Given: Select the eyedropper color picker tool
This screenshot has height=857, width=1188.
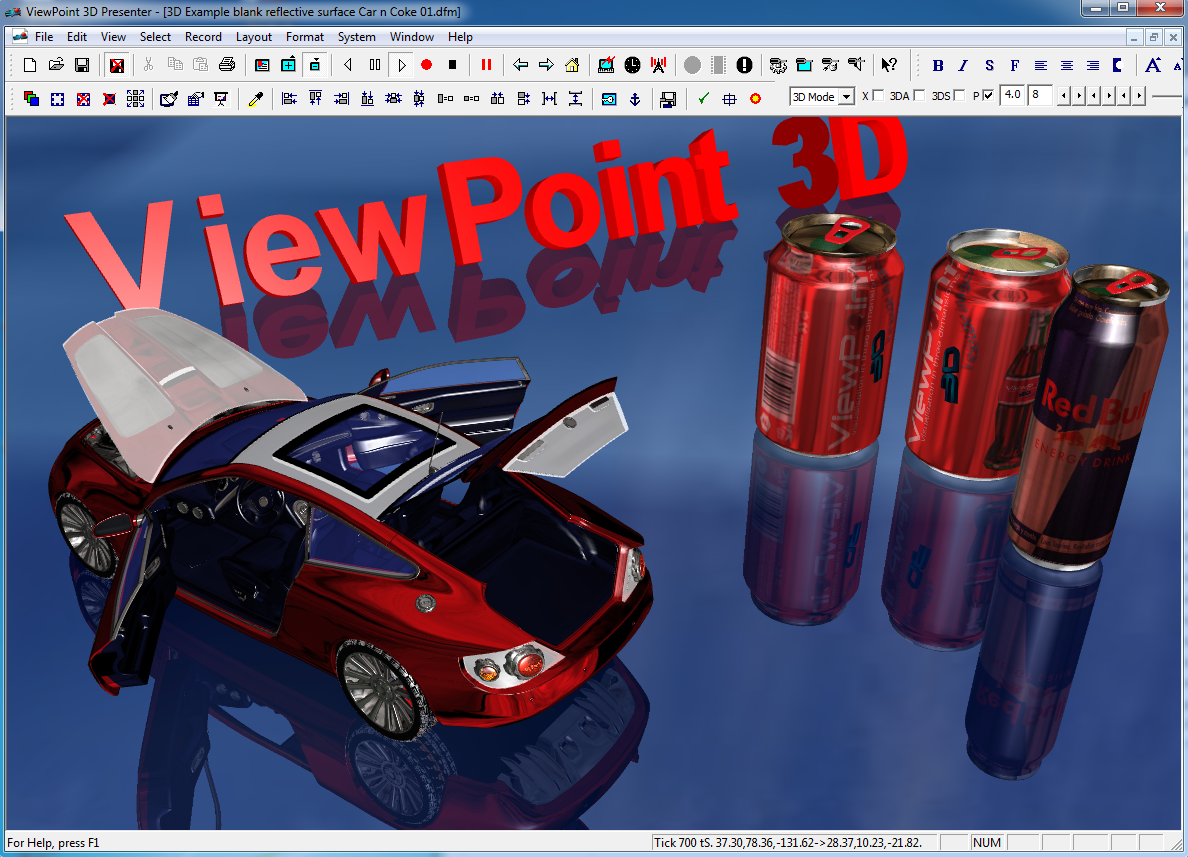Looking at the screenshot, I should click(x=255, y=98).
